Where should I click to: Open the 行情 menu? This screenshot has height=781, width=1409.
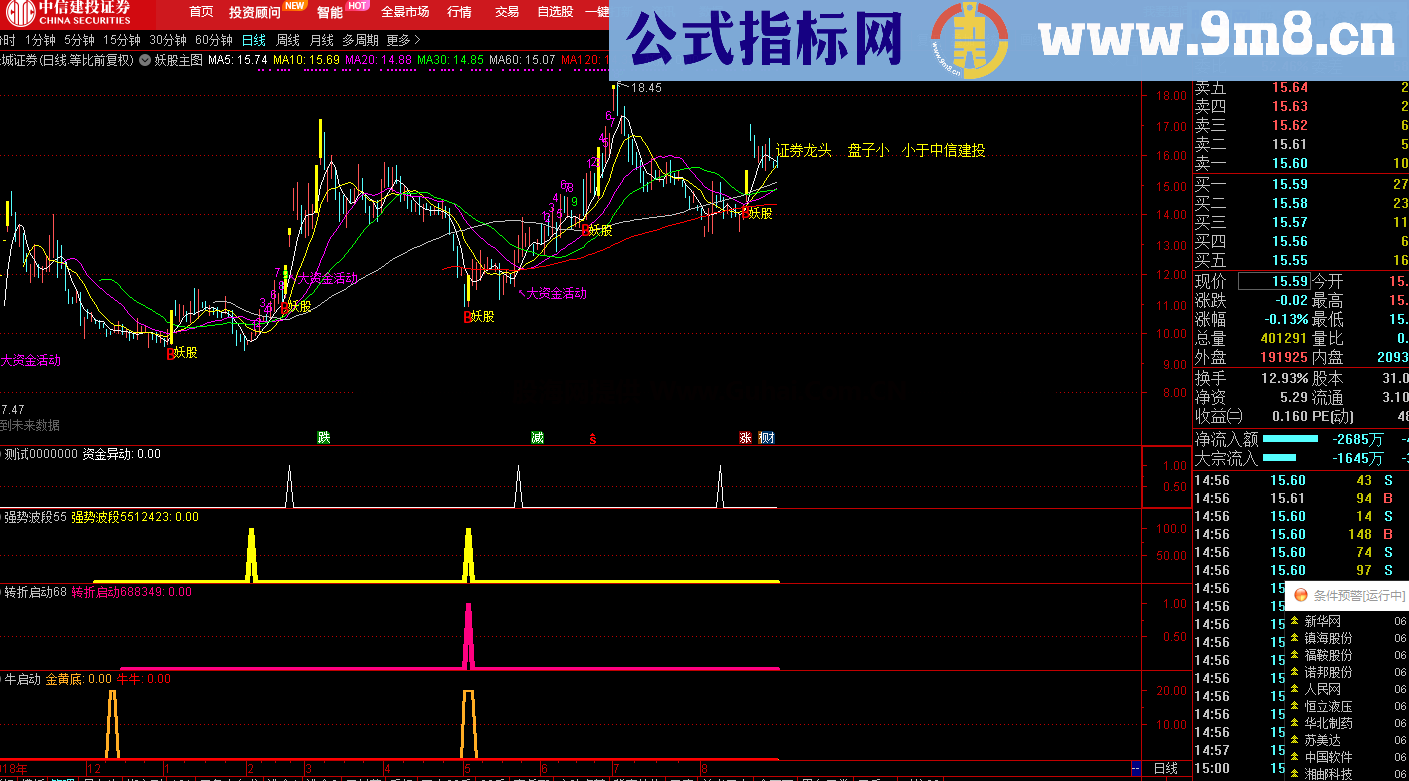(x=459, y=11)
